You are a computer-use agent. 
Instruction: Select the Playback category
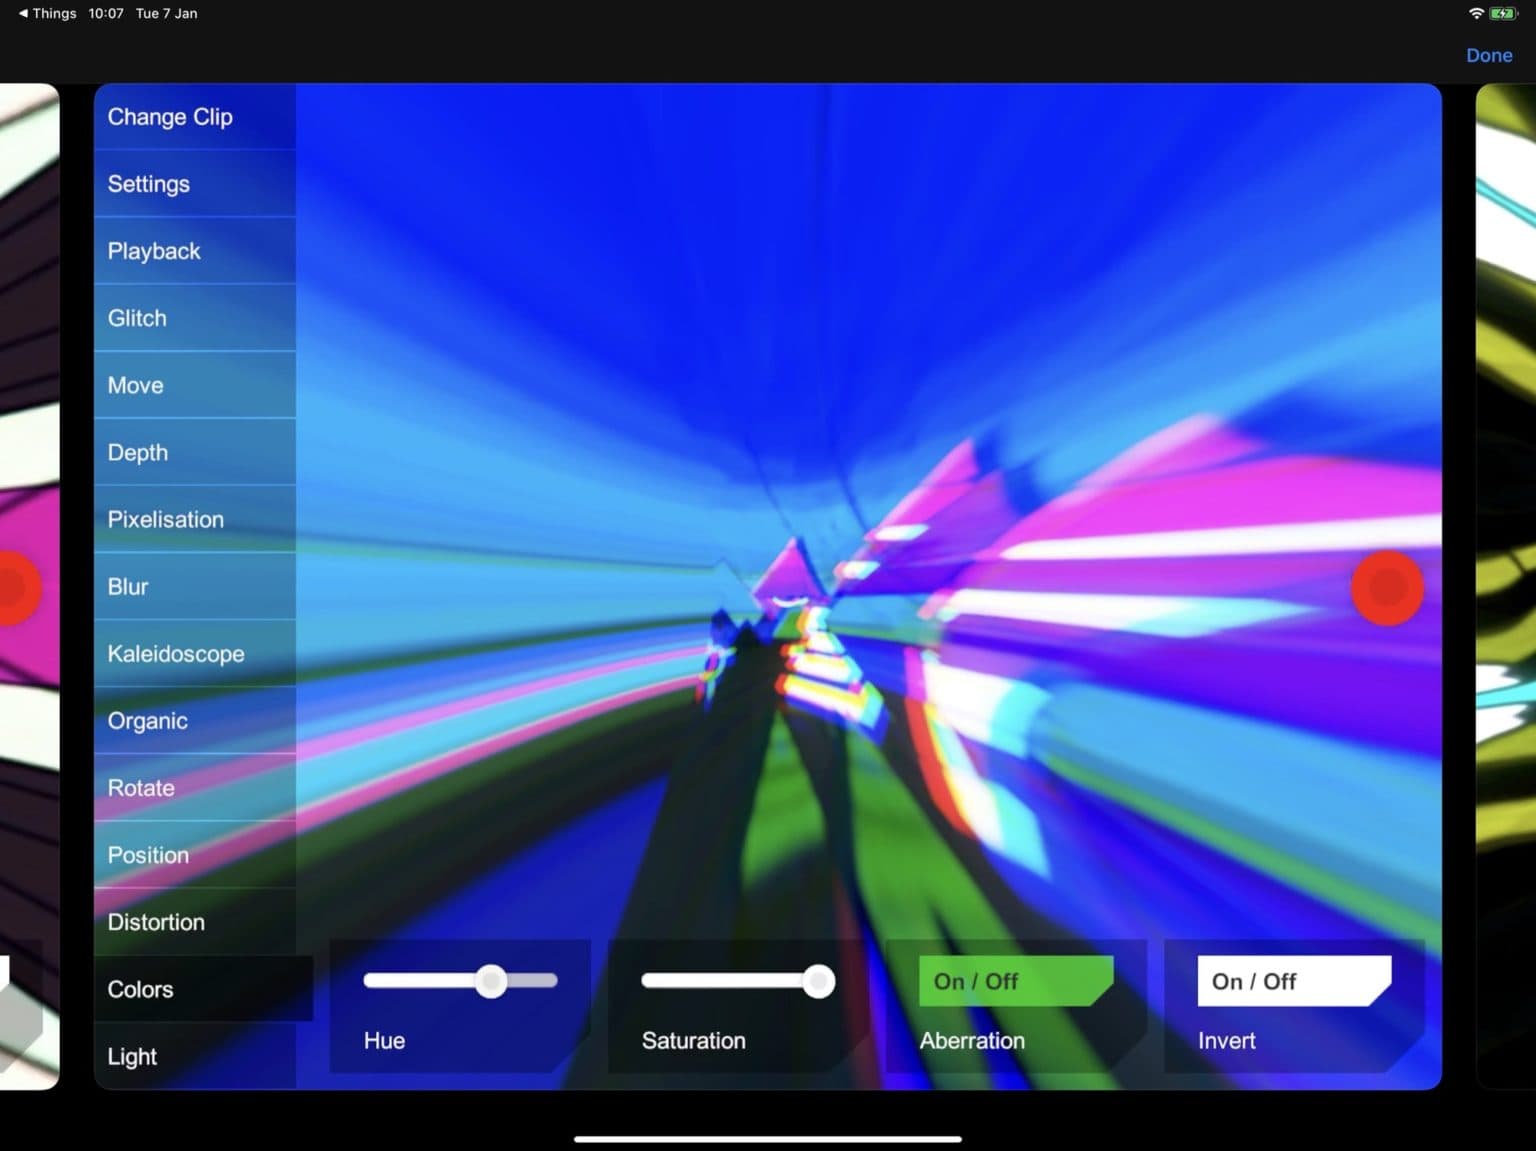tap(154, 251)
